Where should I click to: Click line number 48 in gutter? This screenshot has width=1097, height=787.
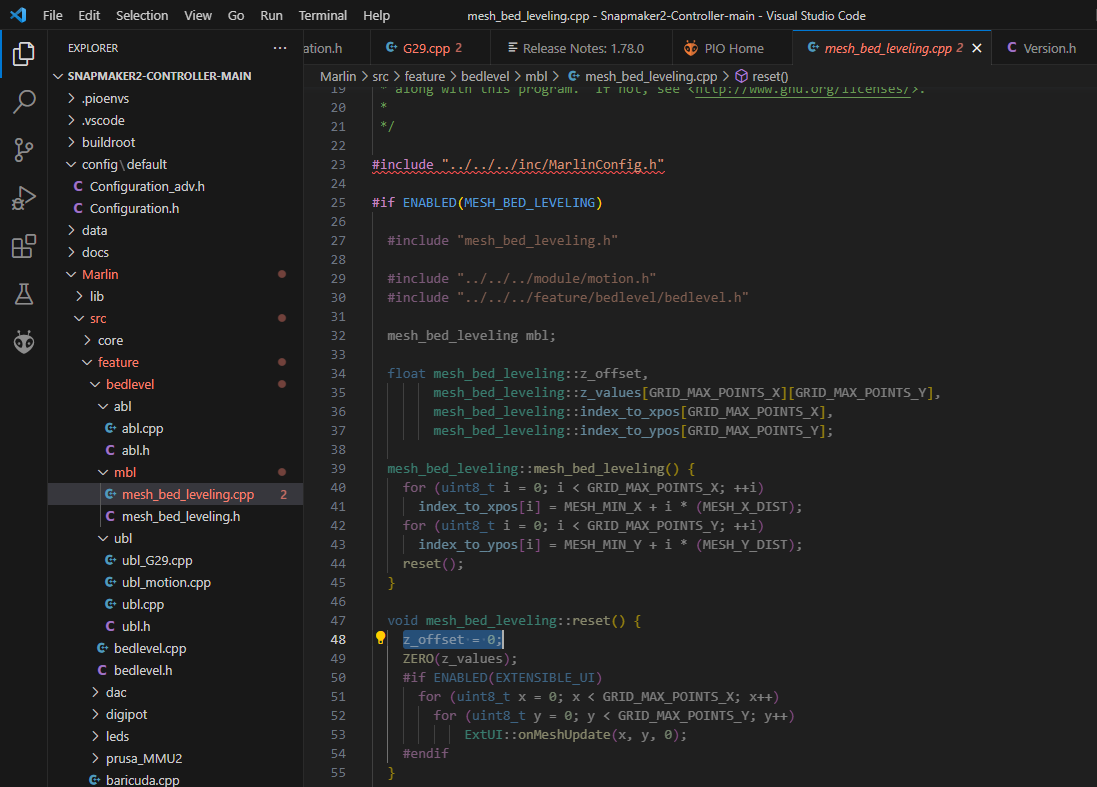click(338, 639)
